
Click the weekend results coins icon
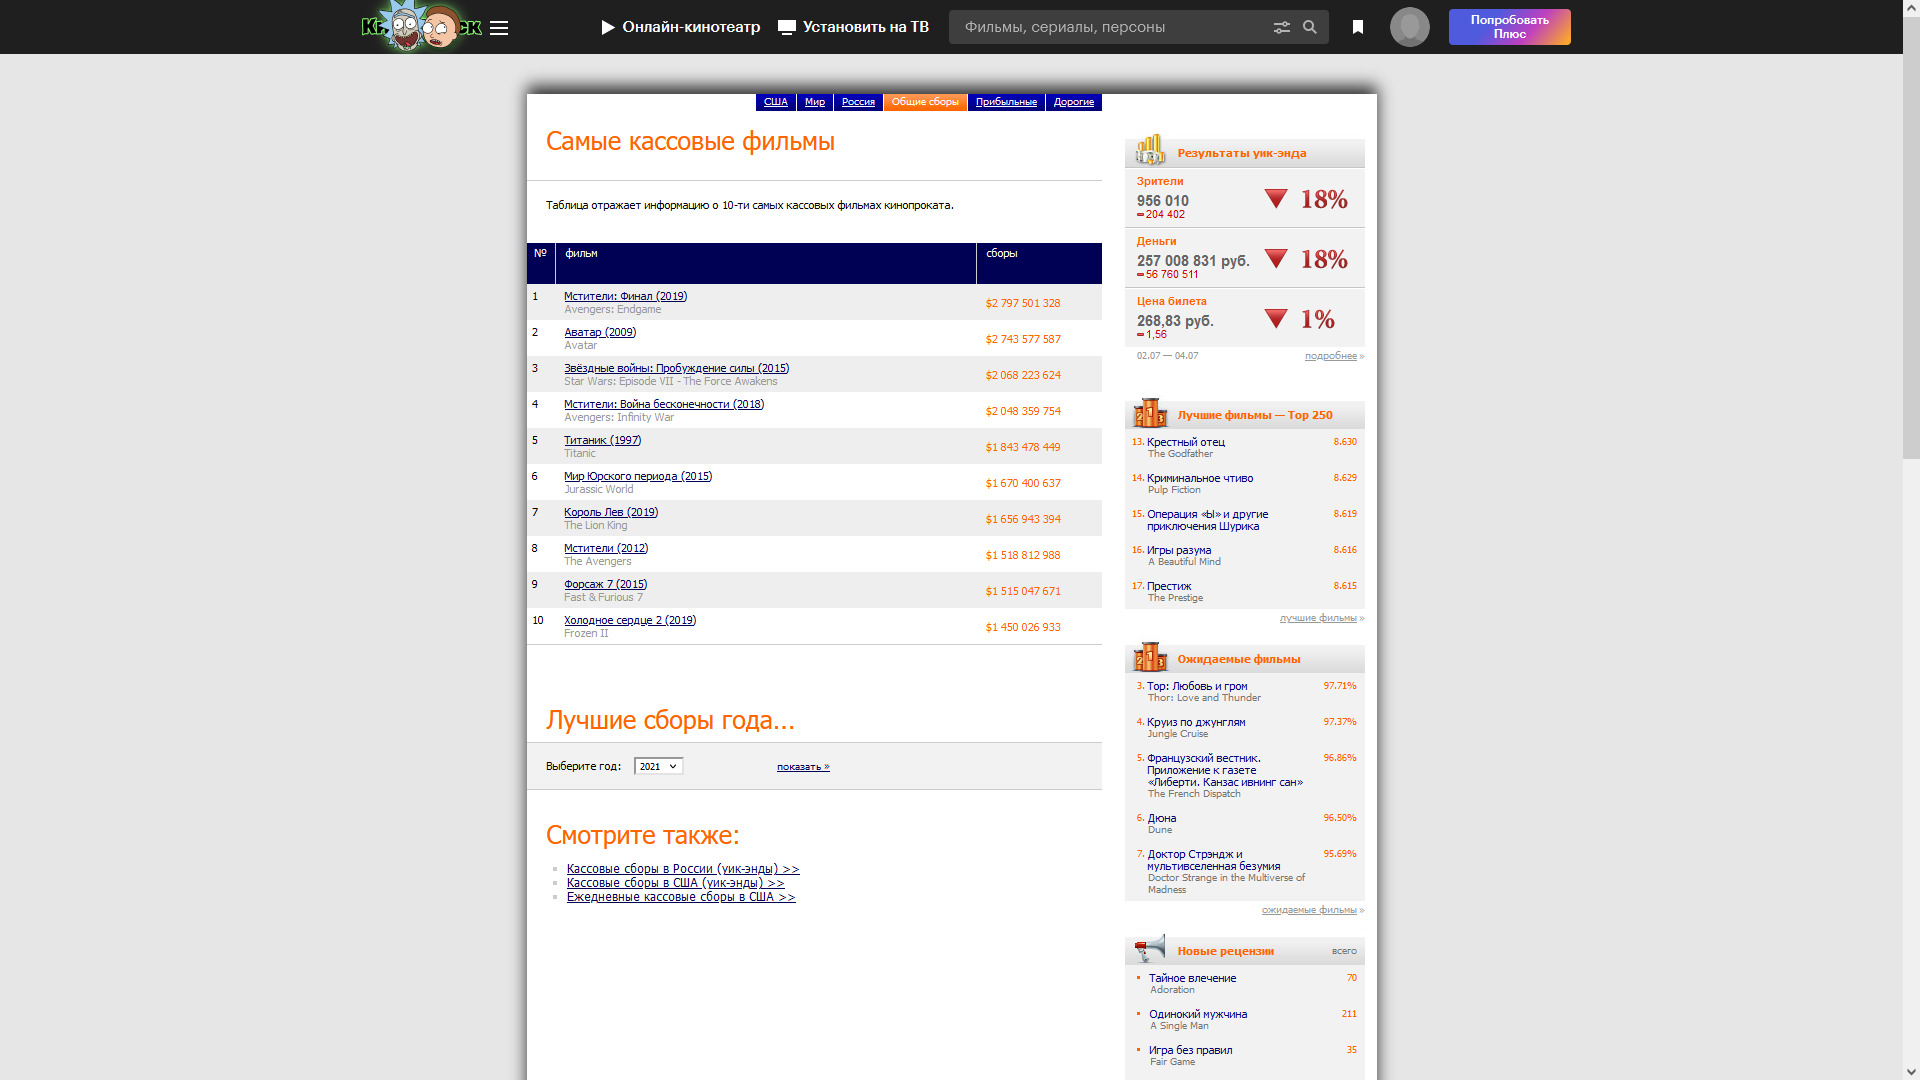click(x=1150, y=150)
